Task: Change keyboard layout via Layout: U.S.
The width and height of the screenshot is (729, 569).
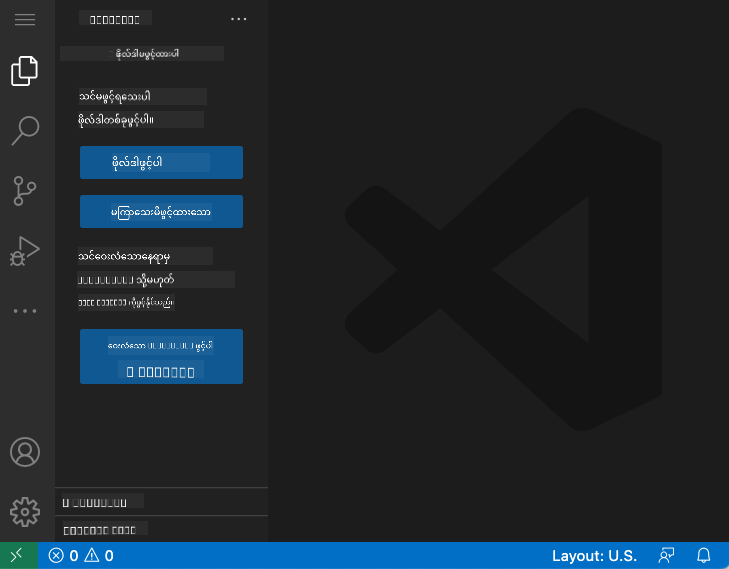Action: coord(594,555)
